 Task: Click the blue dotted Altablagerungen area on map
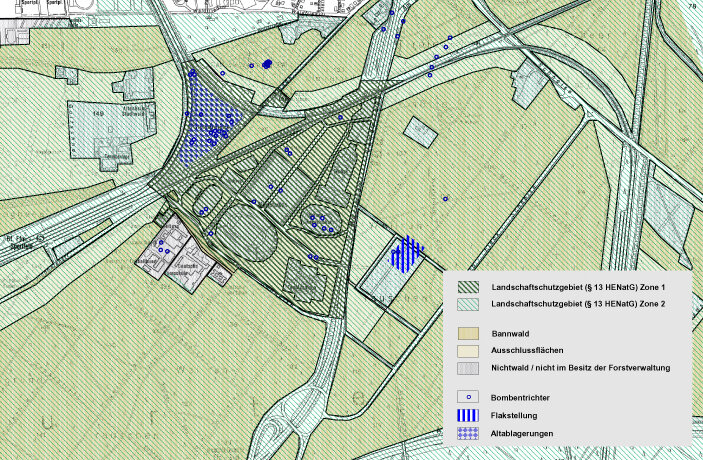coord(204,120)
